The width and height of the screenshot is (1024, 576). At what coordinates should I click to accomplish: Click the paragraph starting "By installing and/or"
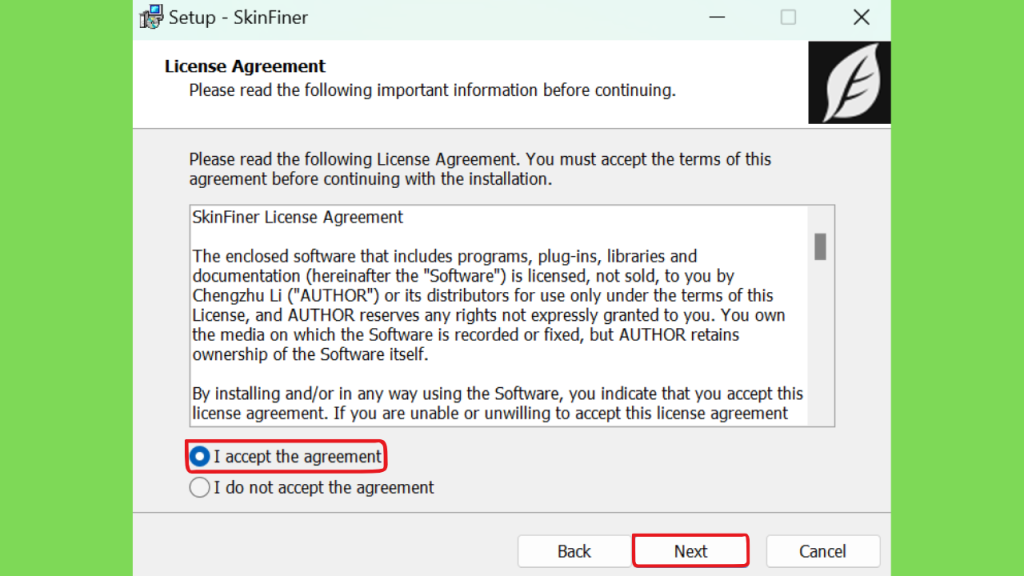point(498,404)
